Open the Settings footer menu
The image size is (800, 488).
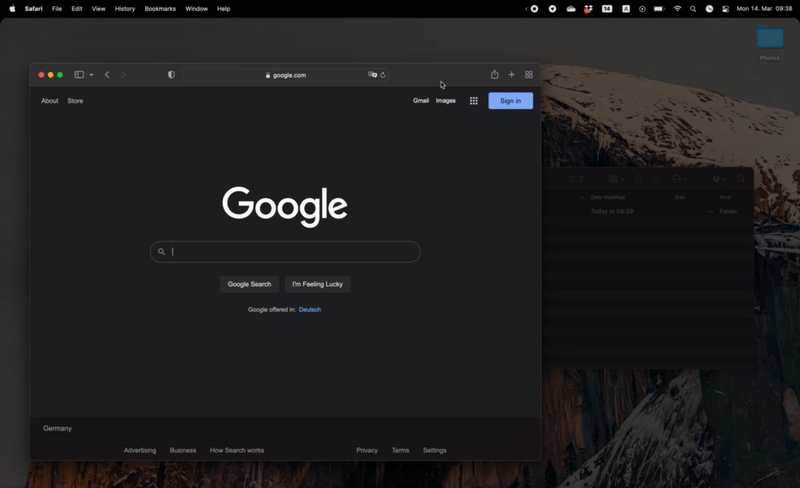(435, 450)
